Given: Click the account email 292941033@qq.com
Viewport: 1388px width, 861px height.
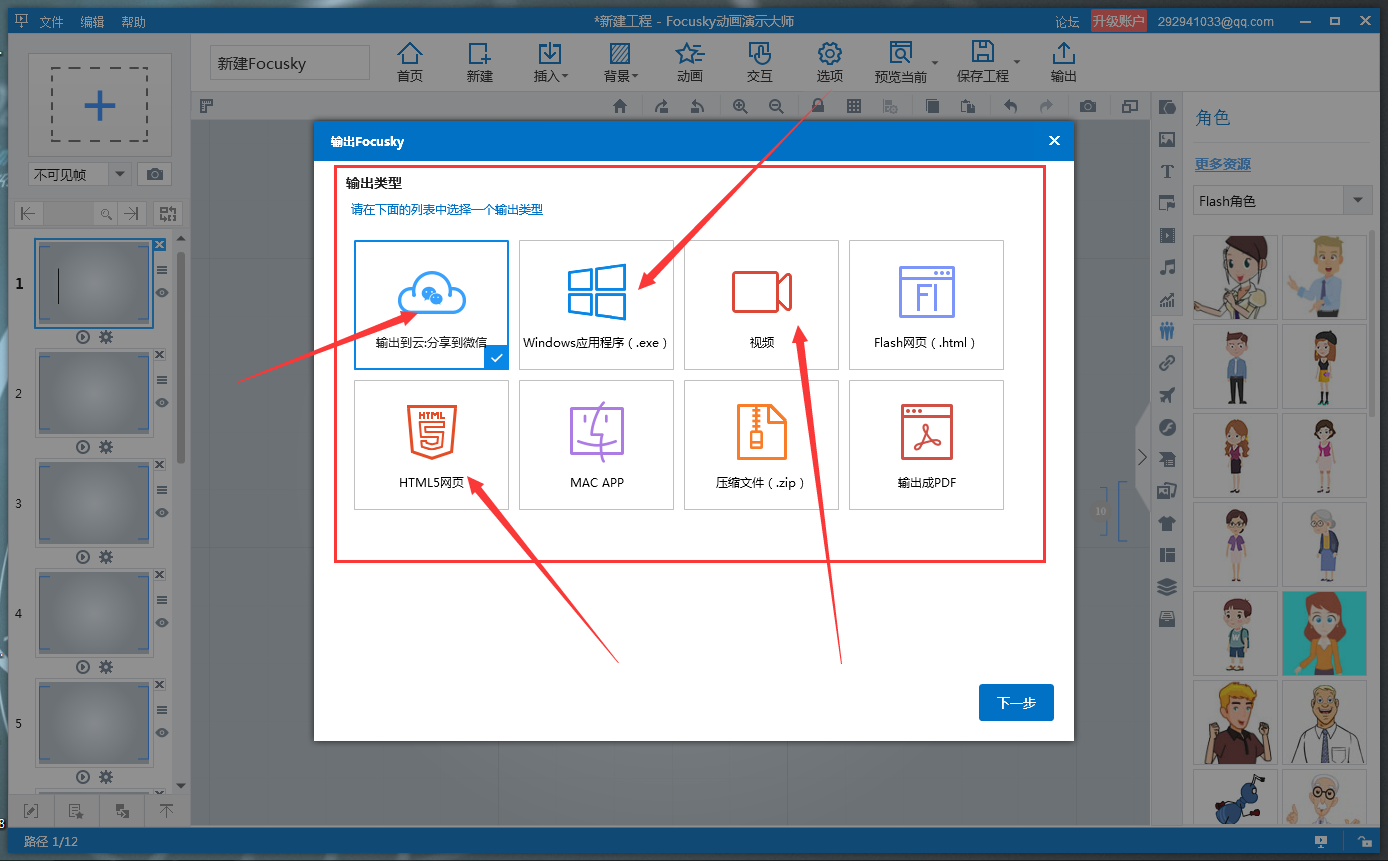Looking at the screenshot, I should [x=1216, y=22].
